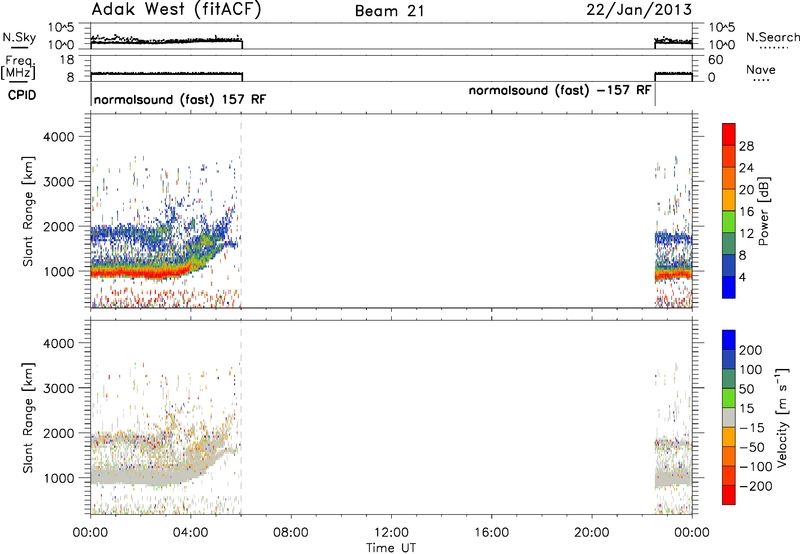Click the '18' frequency axis tick

tap(66, 60)
